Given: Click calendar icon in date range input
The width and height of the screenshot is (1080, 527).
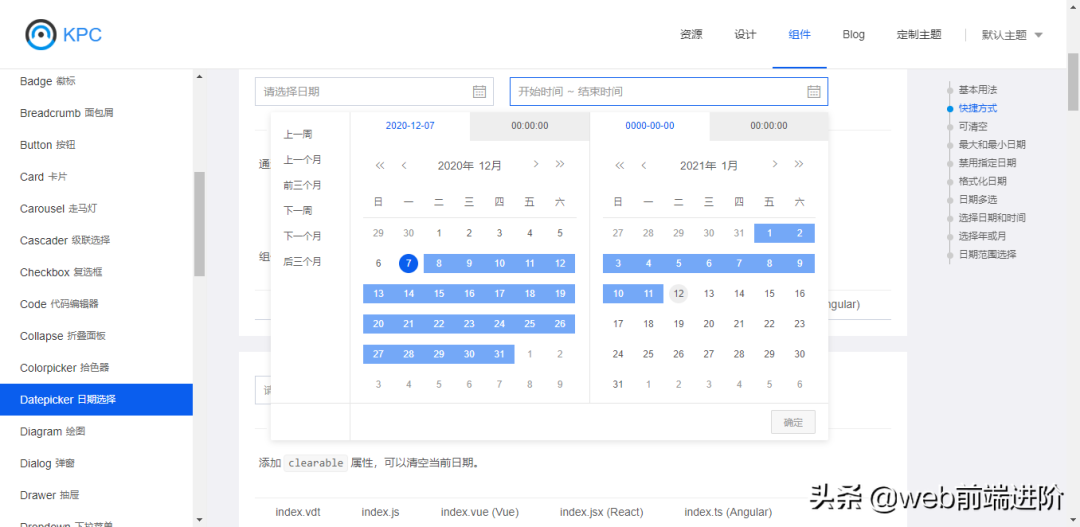Looking at the screenshot, I should coord(814,92).
